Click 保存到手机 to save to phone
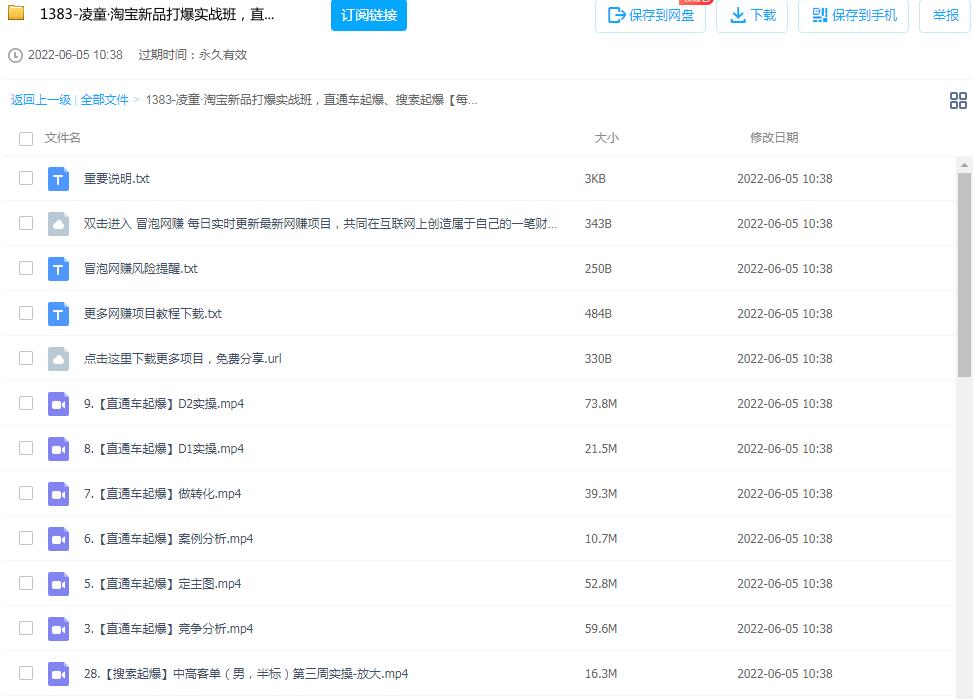 (x=853, y=16)
